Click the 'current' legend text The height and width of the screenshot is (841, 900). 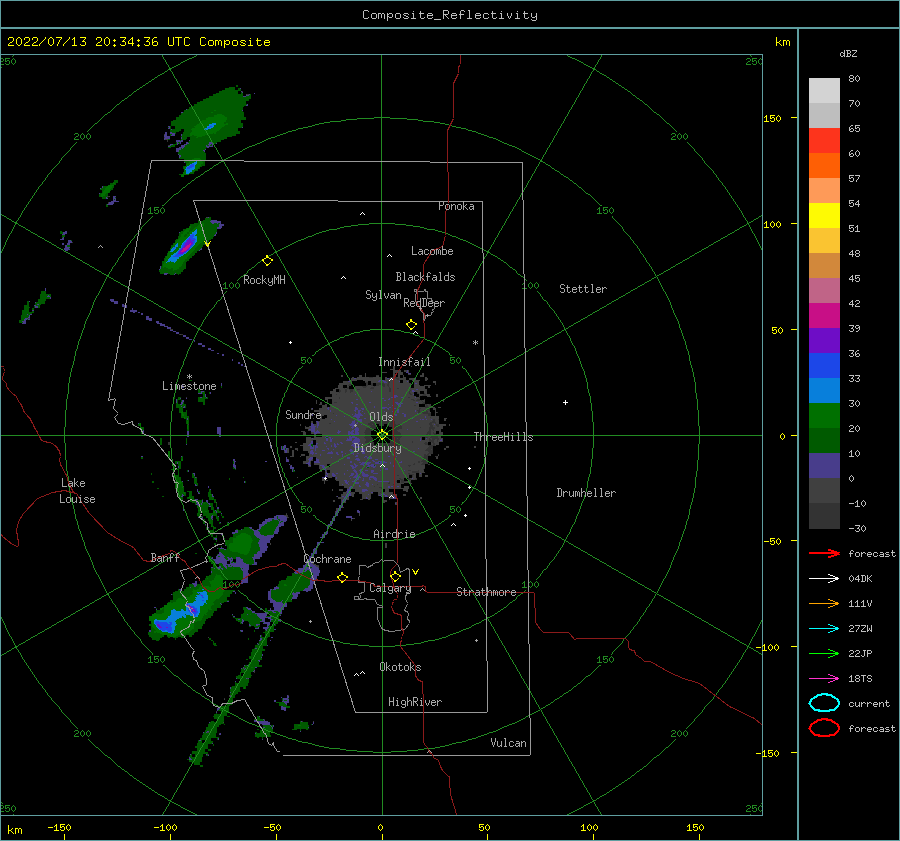[x=869, y=704]
